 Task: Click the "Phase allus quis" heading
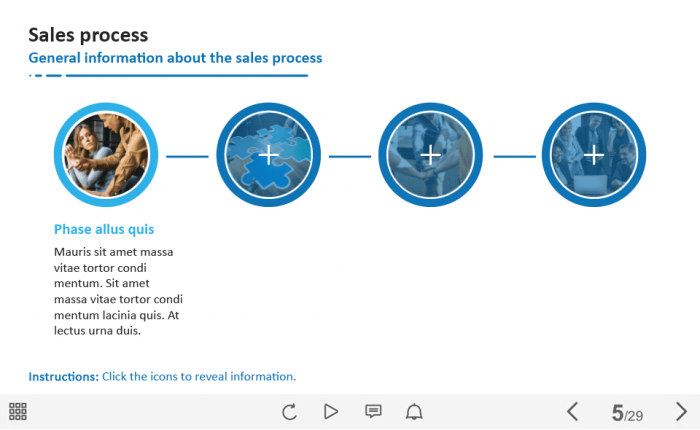(x=104, y=229)
